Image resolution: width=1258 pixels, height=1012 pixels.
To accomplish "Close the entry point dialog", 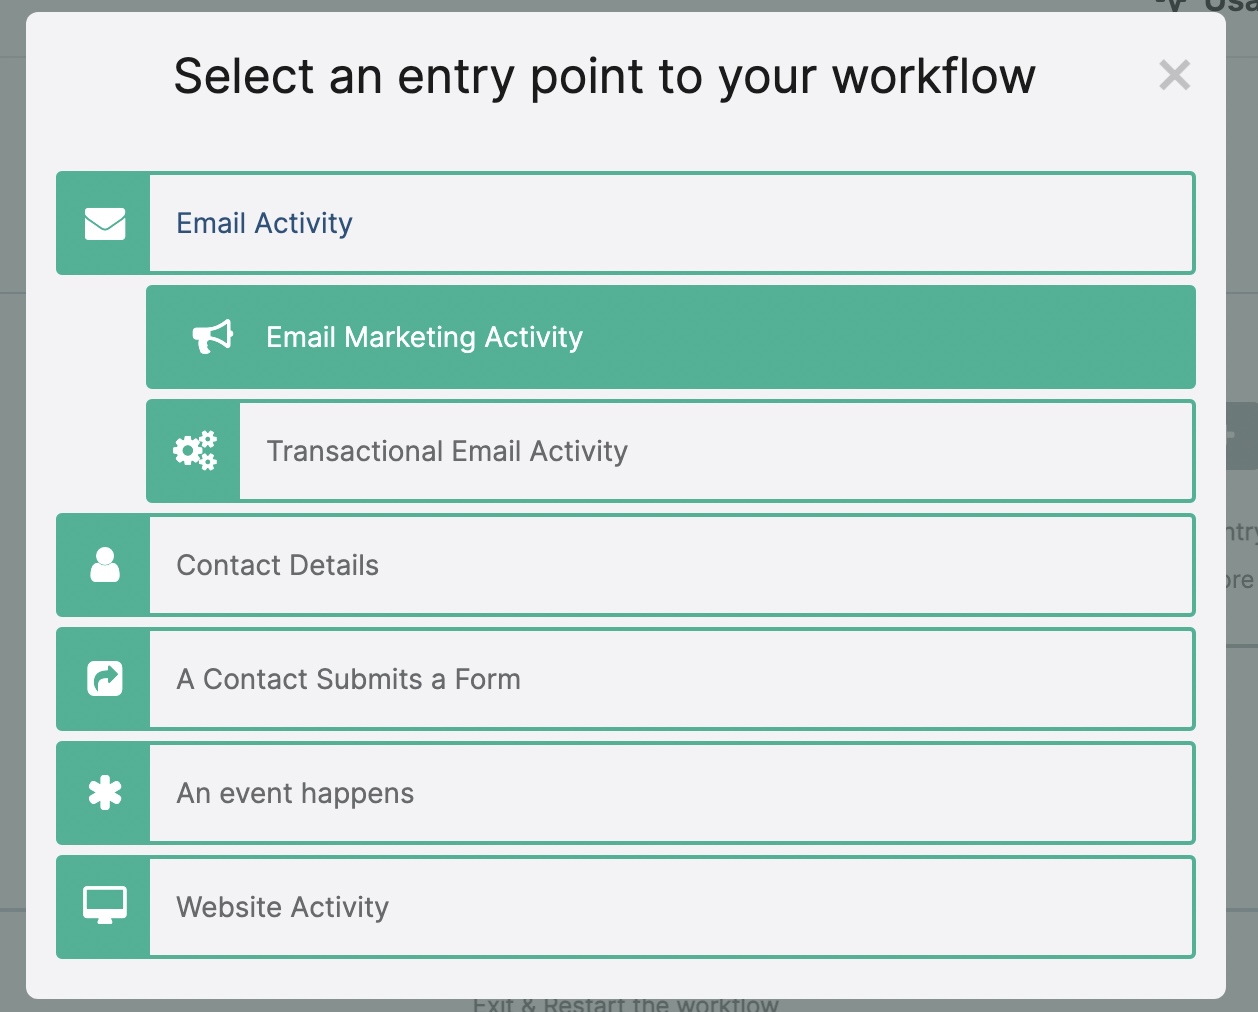I will tap(1174, 75).
